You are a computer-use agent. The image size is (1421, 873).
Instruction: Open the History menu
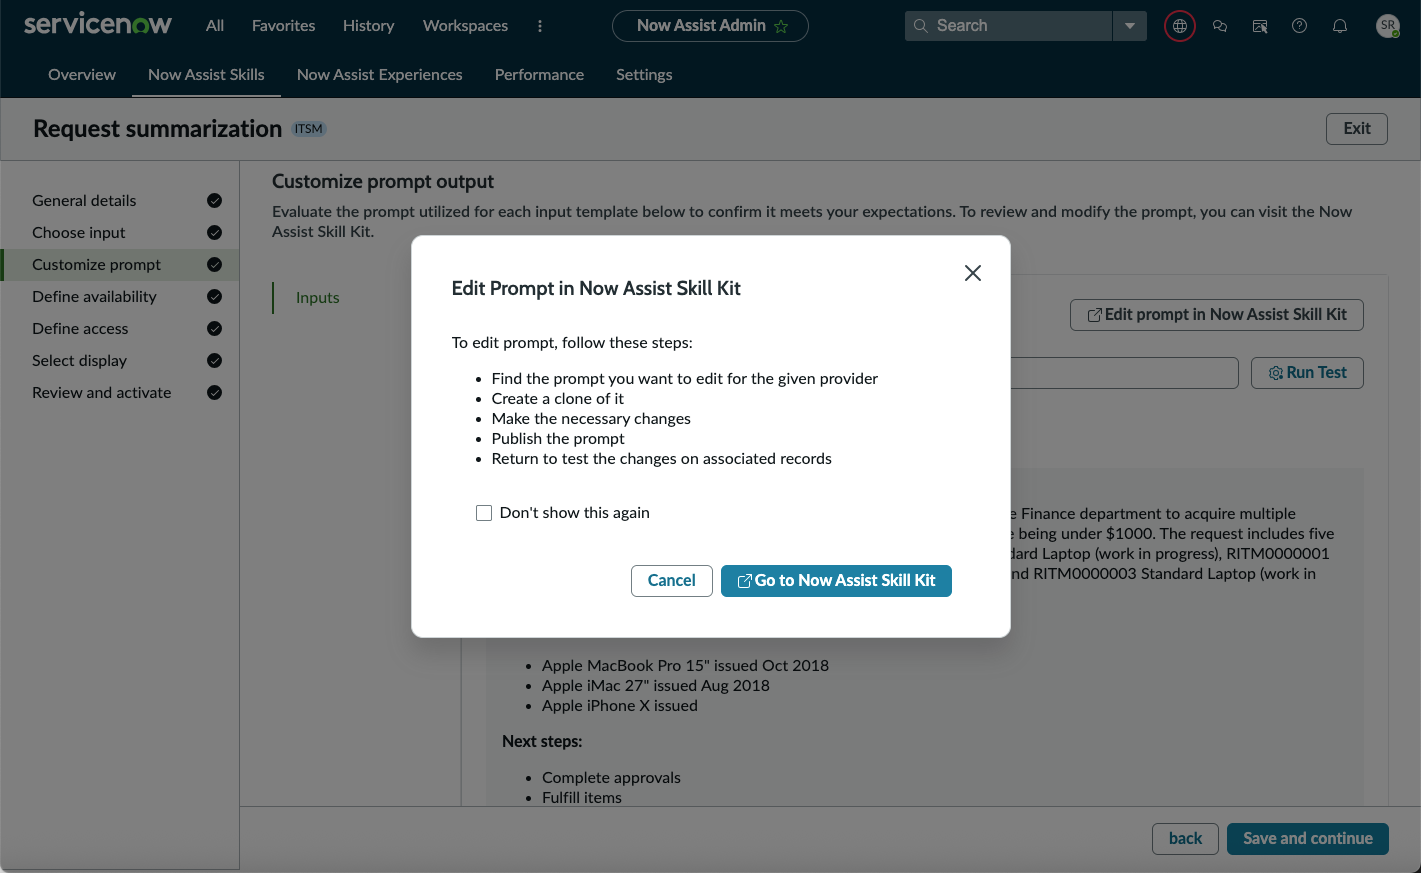pyautogui.click(x=368, y=26)
